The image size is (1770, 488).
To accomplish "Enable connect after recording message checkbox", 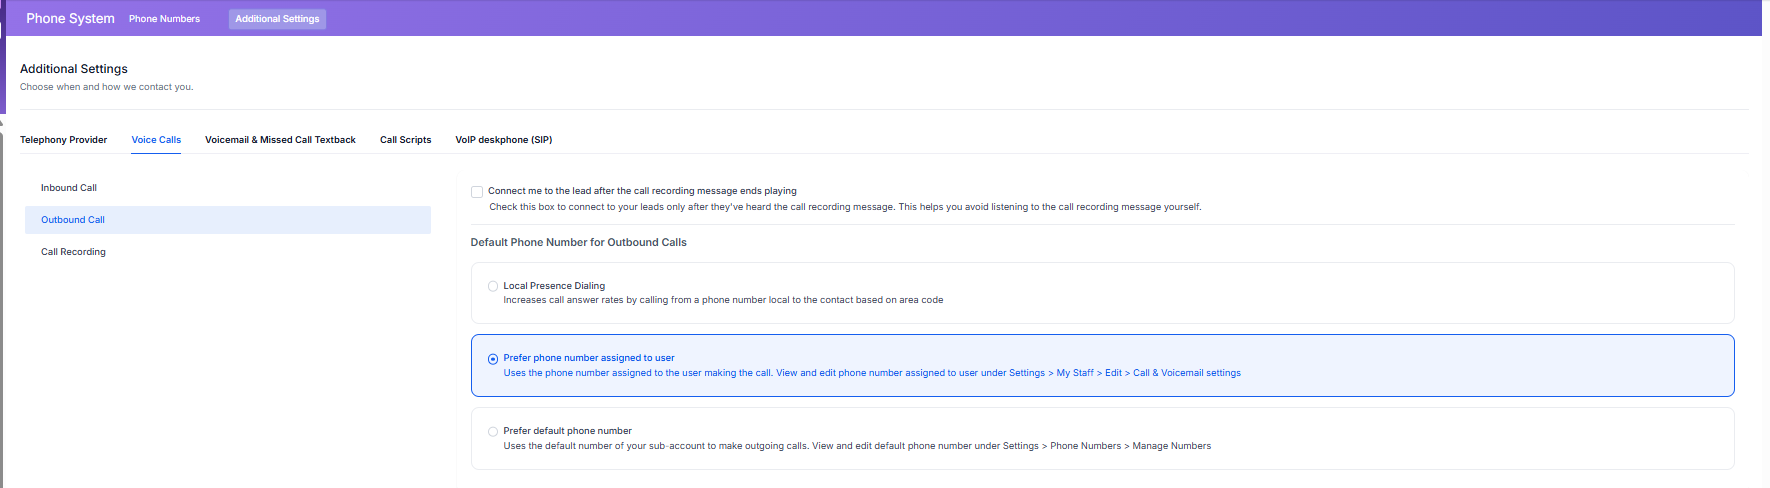I will click(x=477, y=192).
